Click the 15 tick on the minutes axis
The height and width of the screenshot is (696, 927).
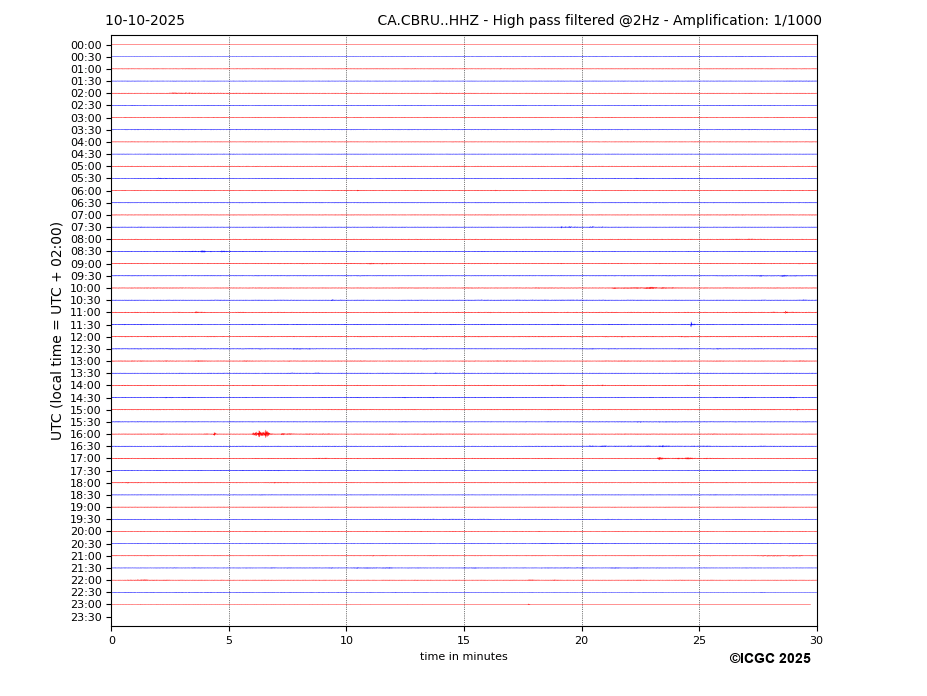point(464,640)
